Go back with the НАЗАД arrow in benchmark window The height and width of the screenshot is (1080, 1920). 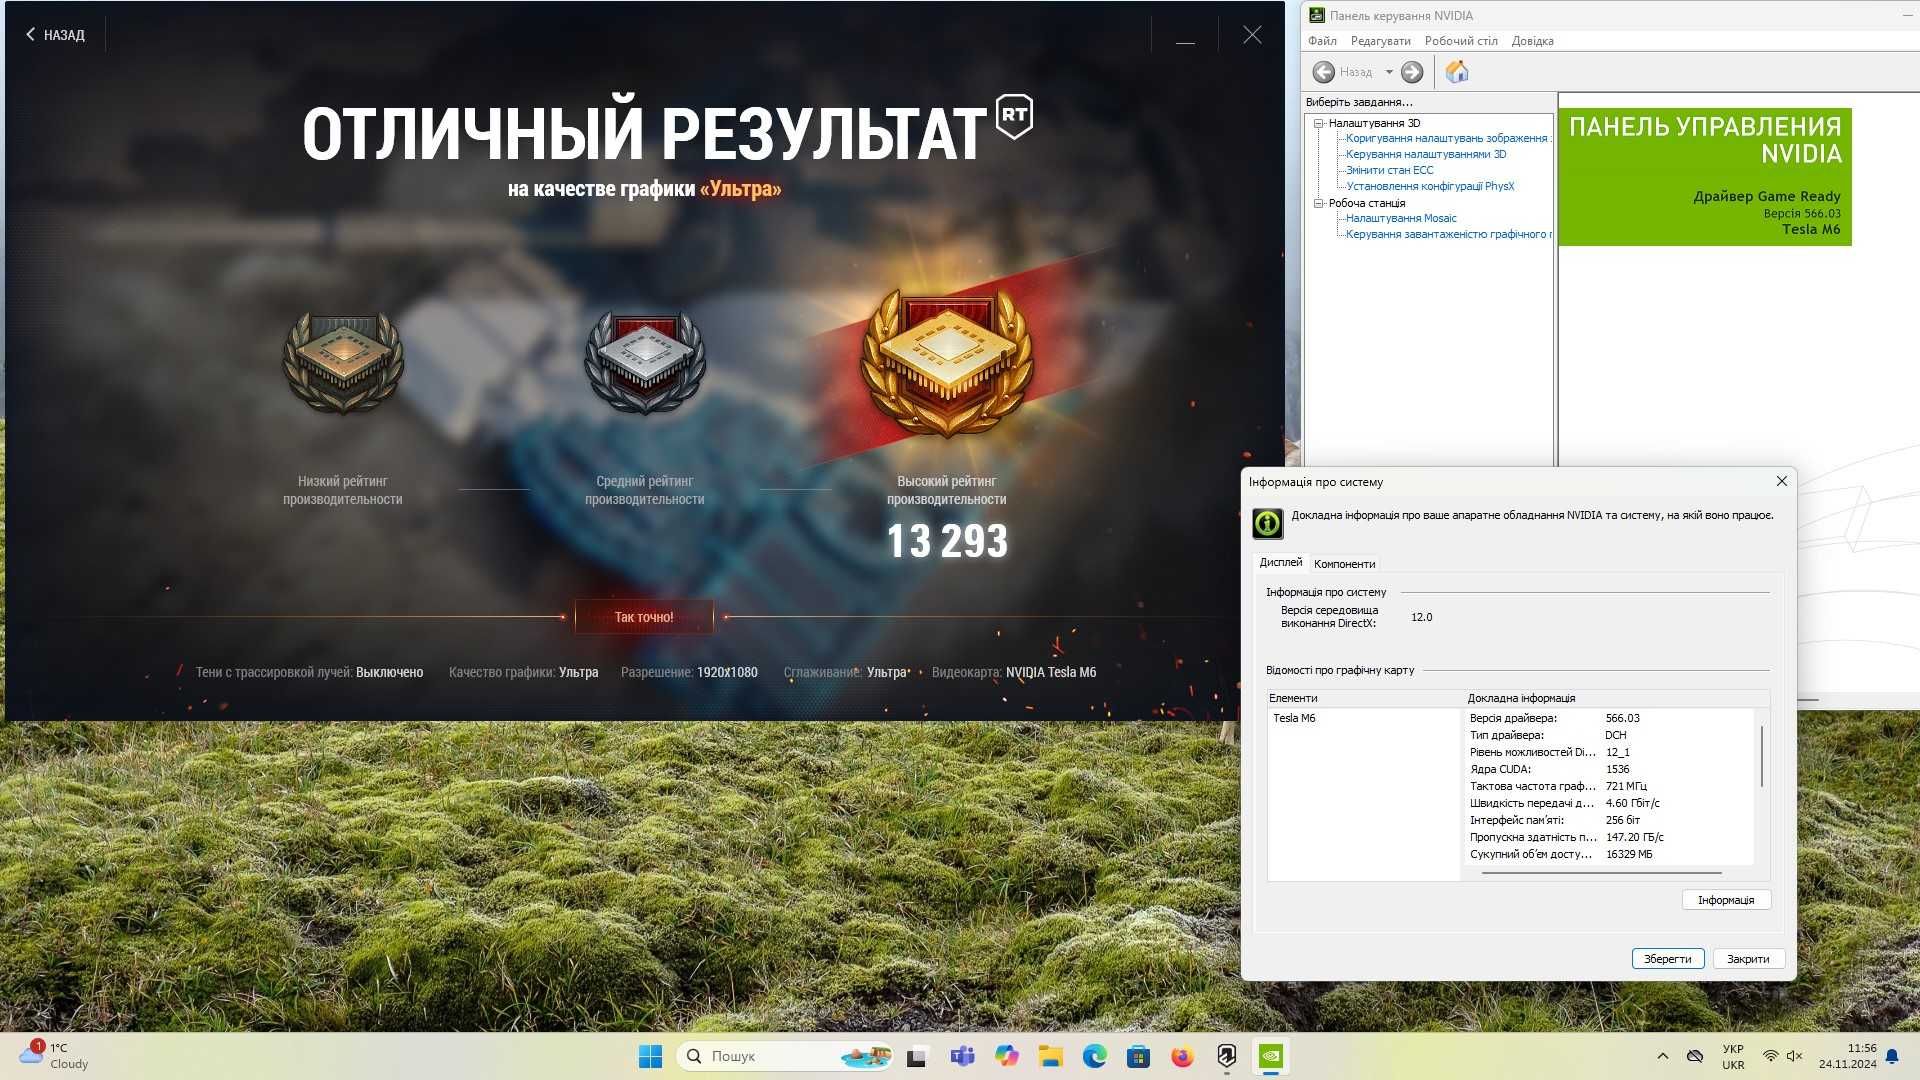[x=55, y=35]
